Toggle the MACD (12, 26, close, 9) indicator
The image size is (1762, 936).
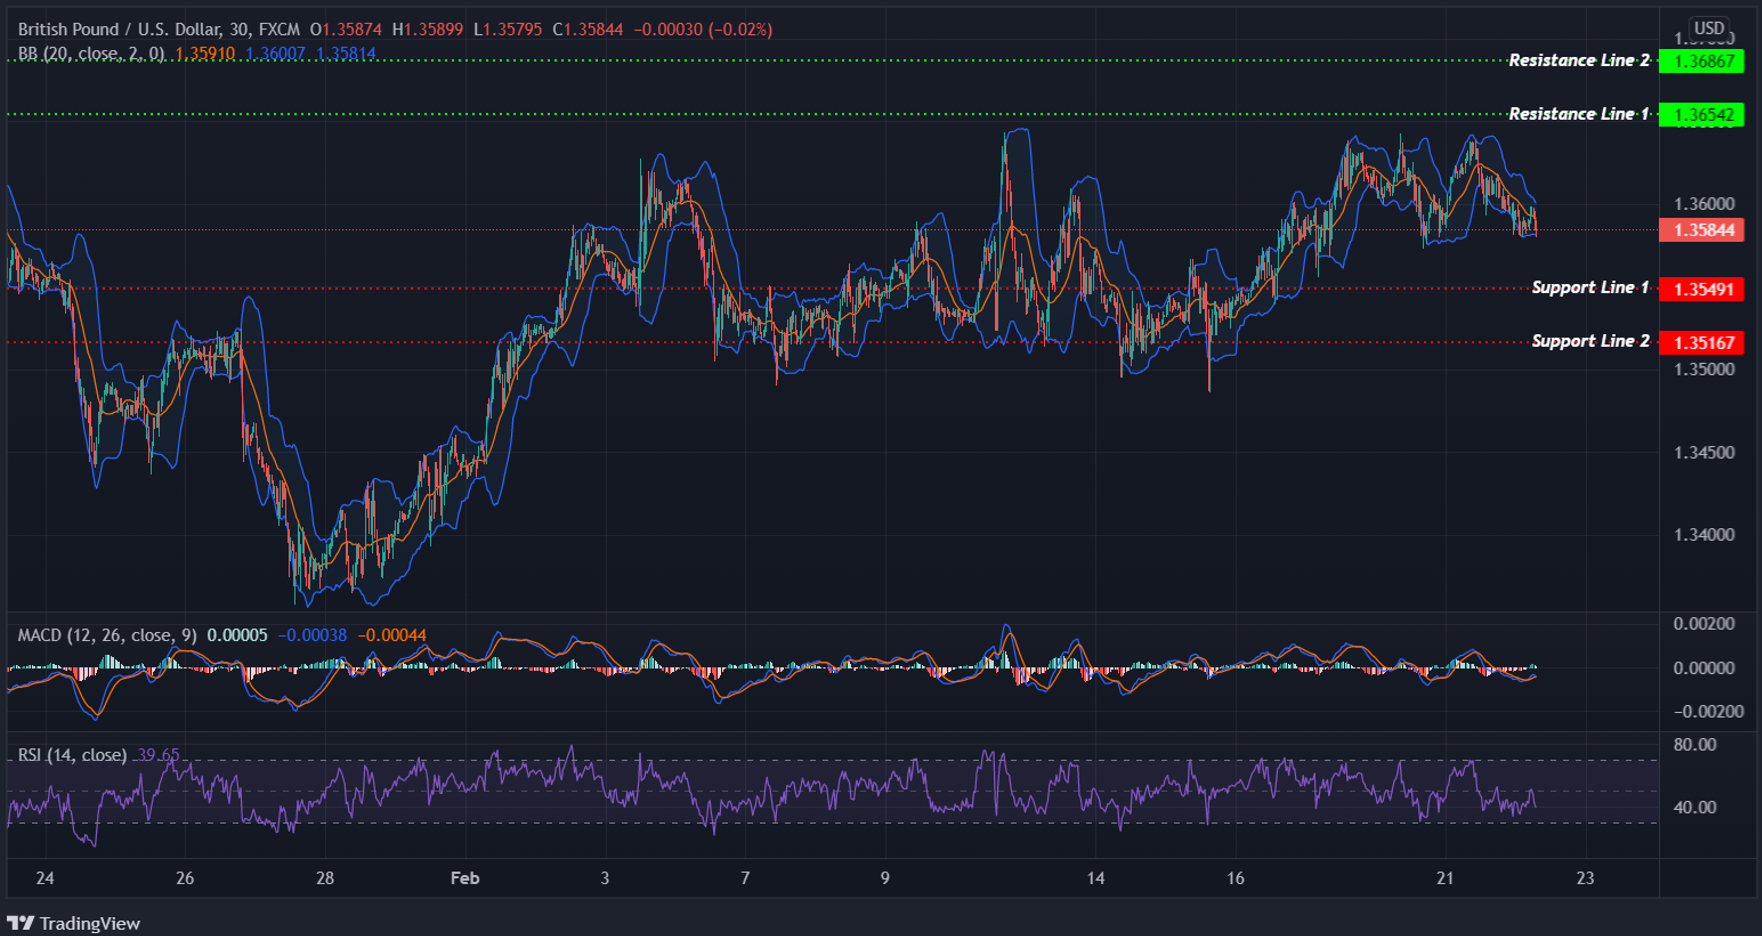coord(110,633)
